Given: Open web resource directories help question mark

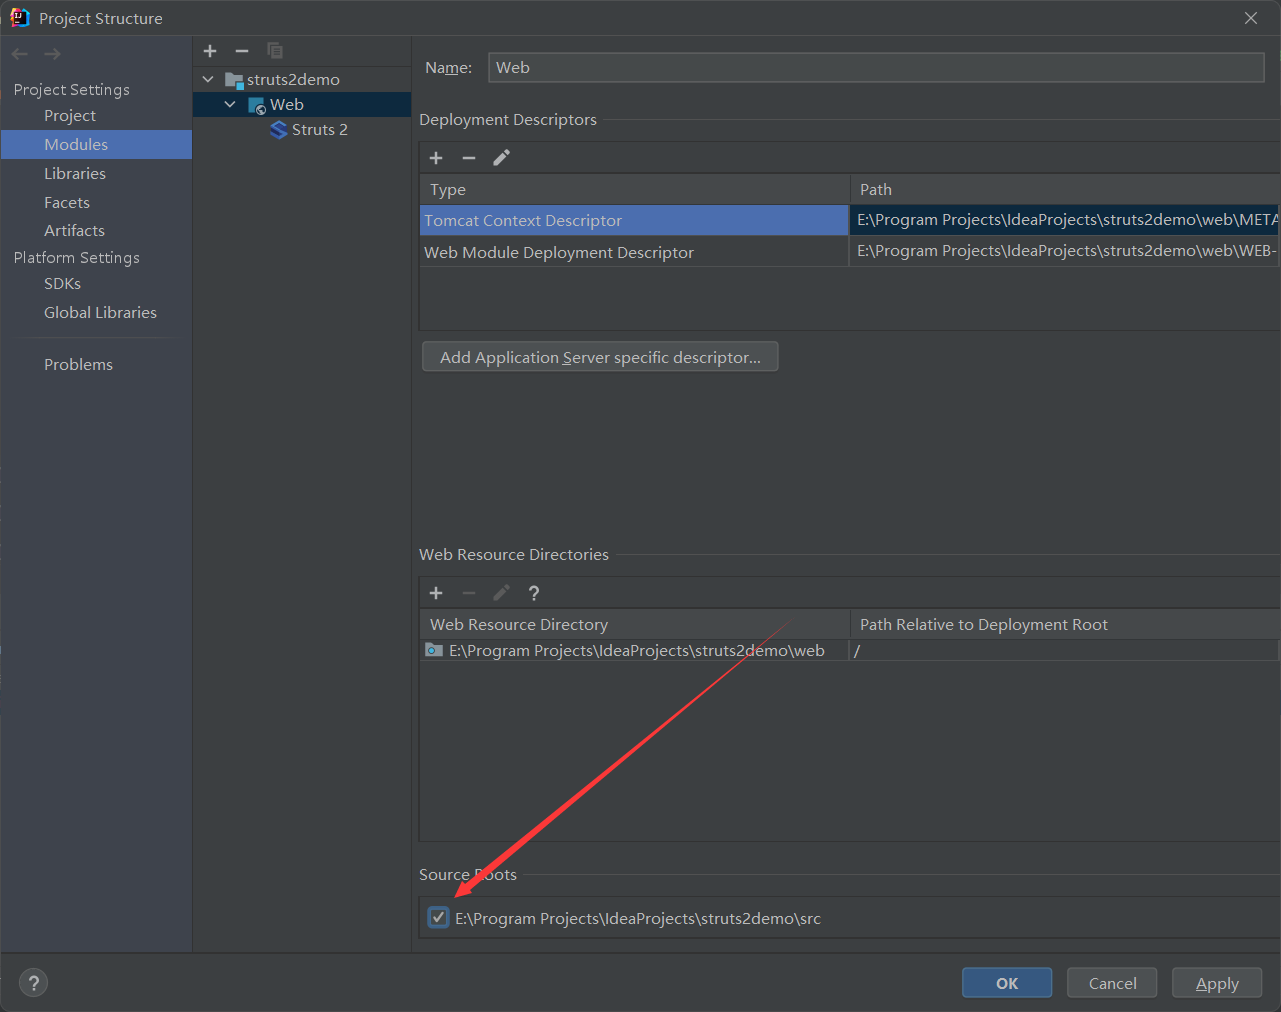Looking at the screenshot, I should pos(534,593).
